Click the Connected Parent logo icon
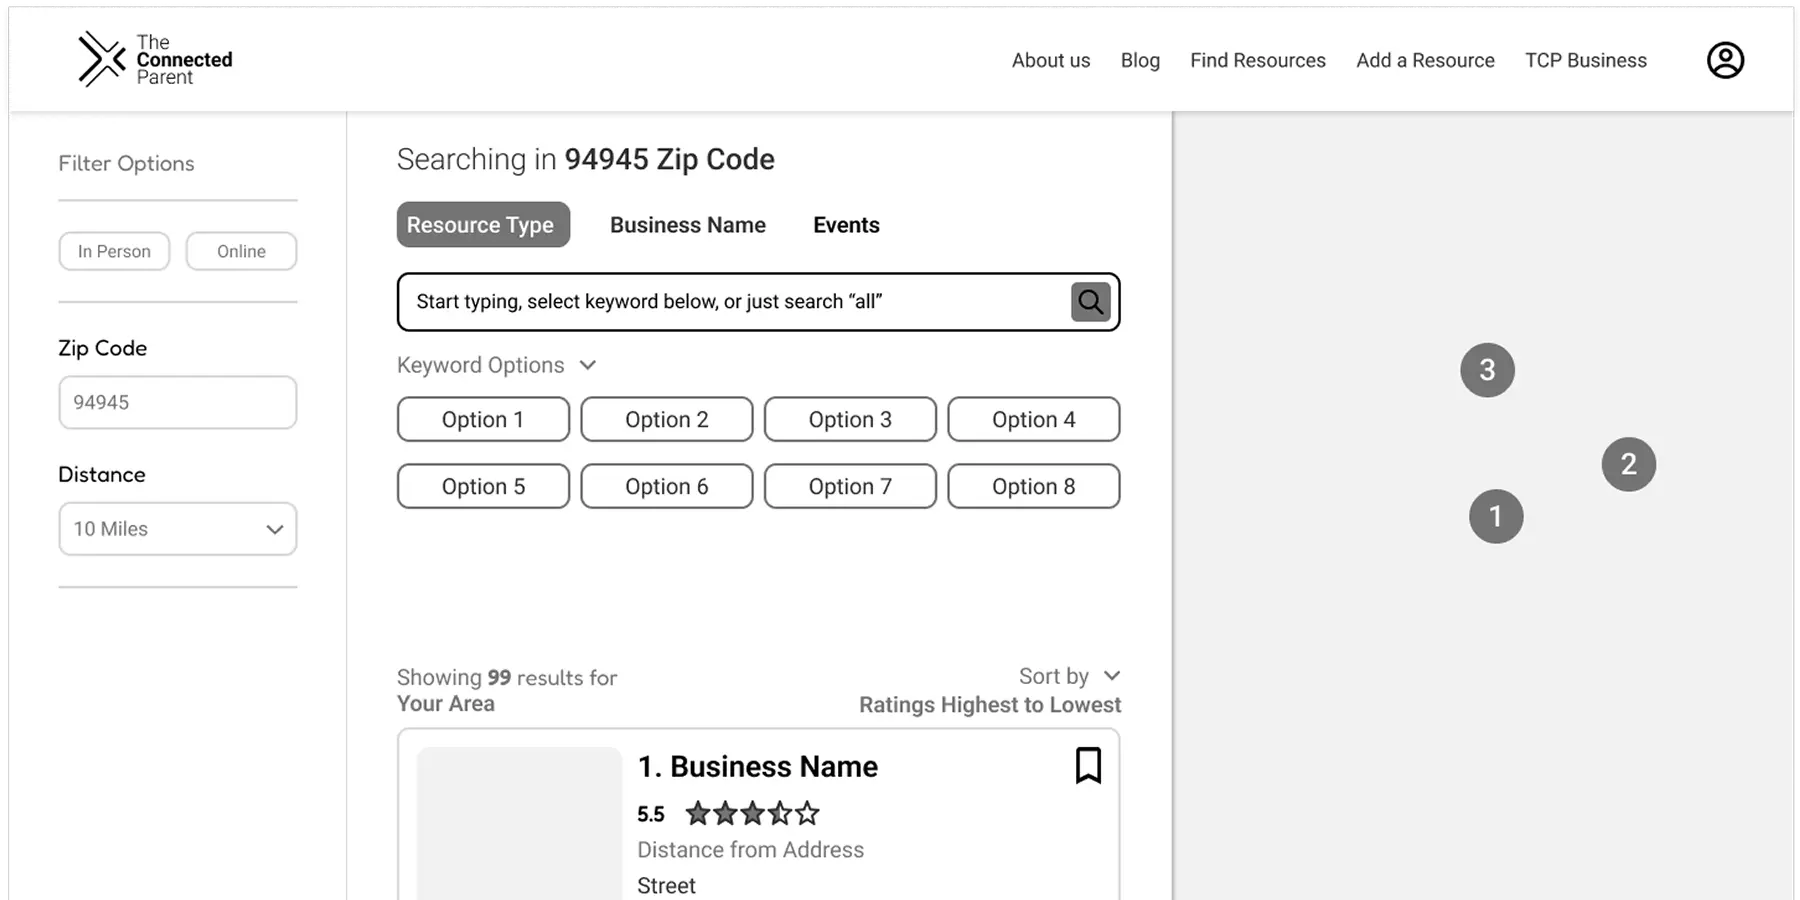This screenshot has width=1800, height=900. pos(100,59)
